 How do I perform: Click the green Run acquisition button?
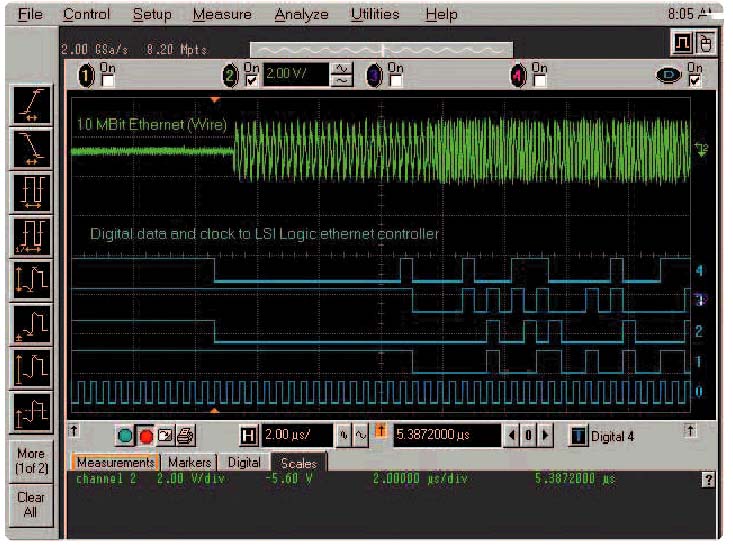tap(125, 436)
